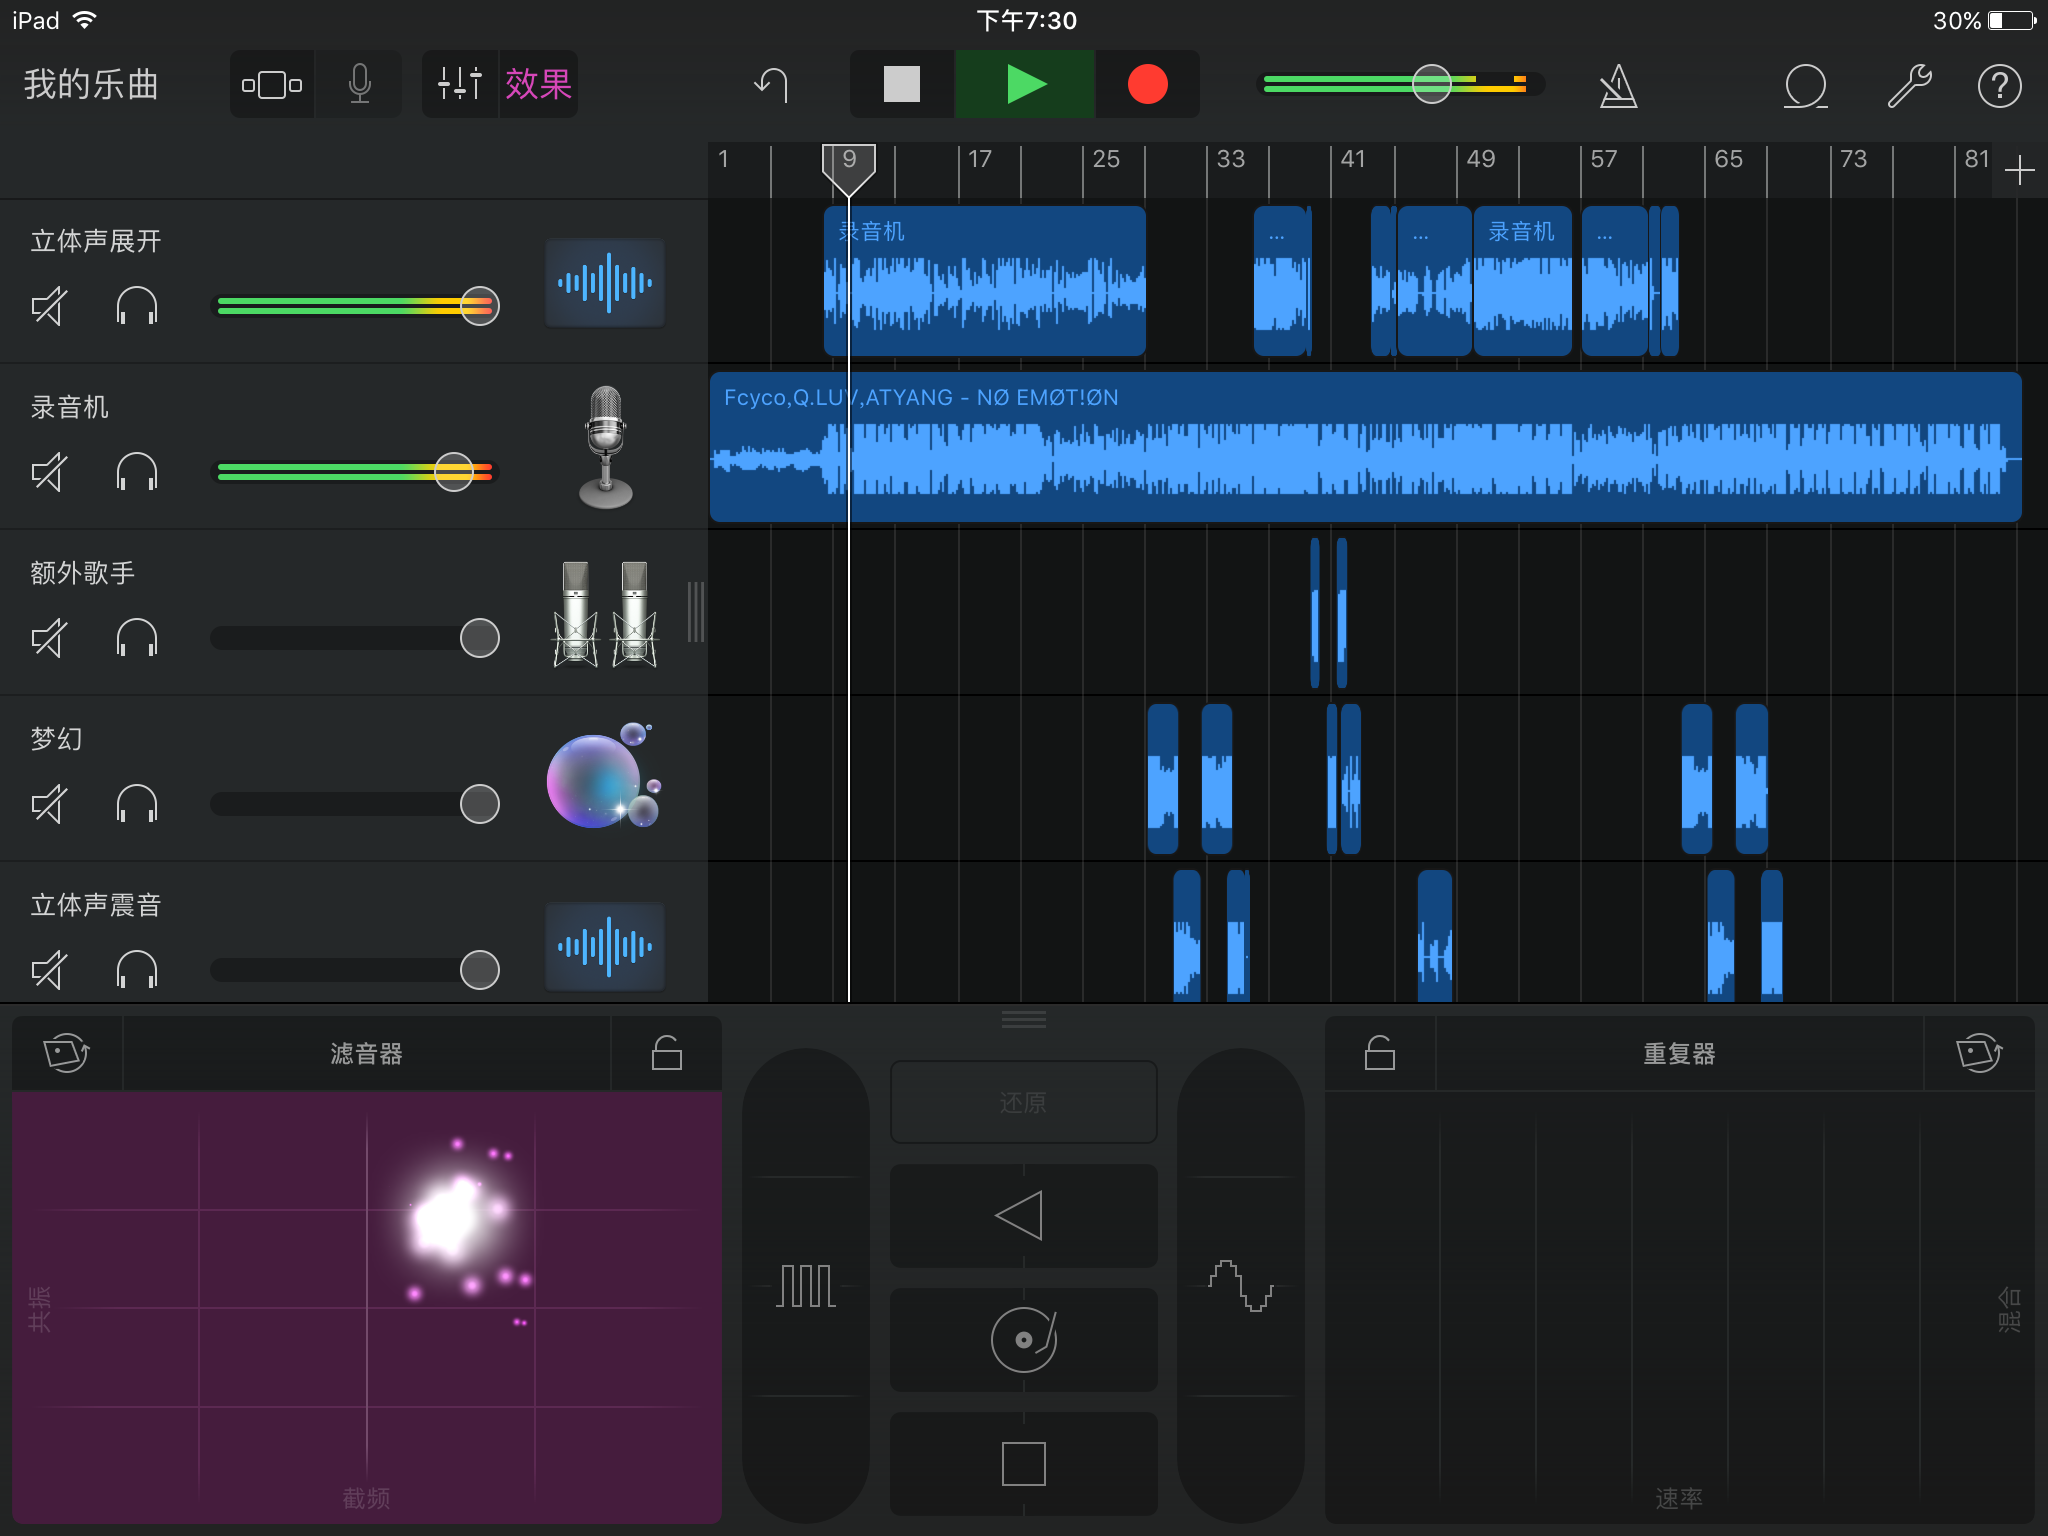Stop playback with the square button
This screenshot has height=1536, width=2048.
tap(902, 85)
